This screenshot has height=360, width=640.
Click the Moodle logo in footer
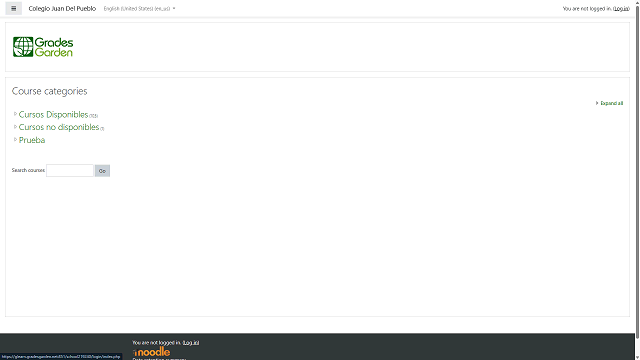[151, 352]
